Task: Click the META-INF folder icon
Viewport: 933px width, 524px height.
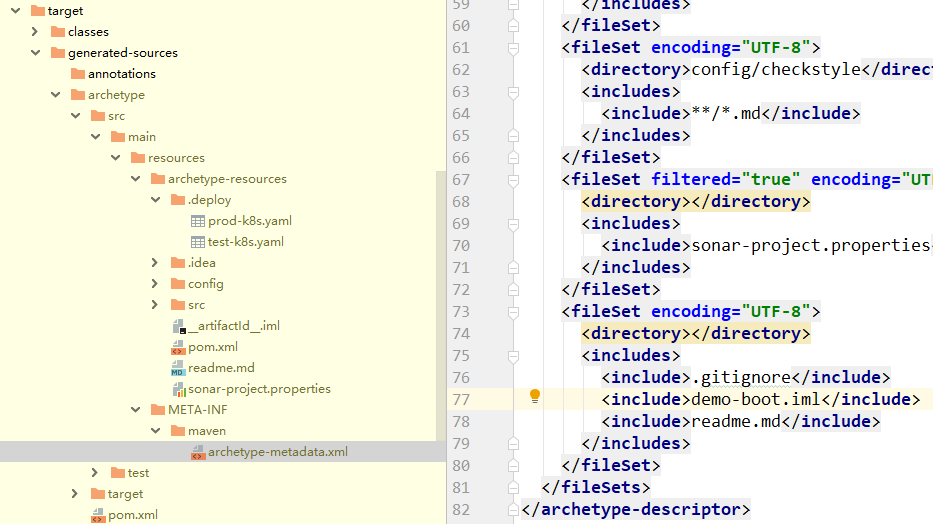Action: click(158, 410)
